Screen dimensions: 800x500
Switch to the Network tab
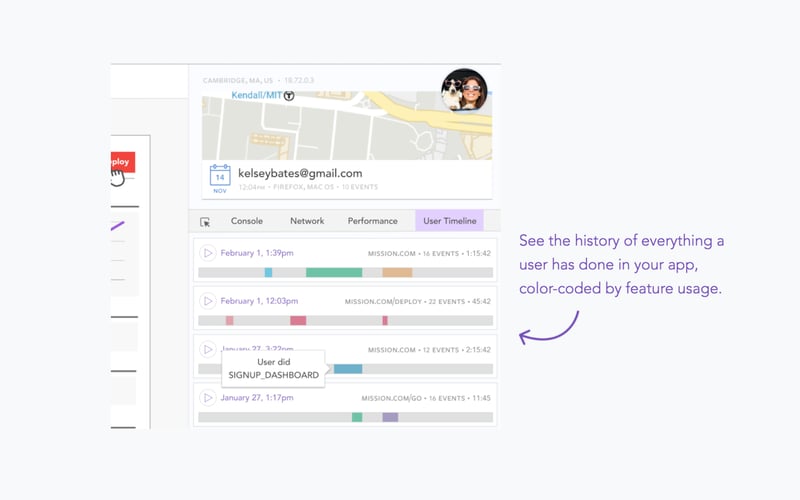point(307,221)
